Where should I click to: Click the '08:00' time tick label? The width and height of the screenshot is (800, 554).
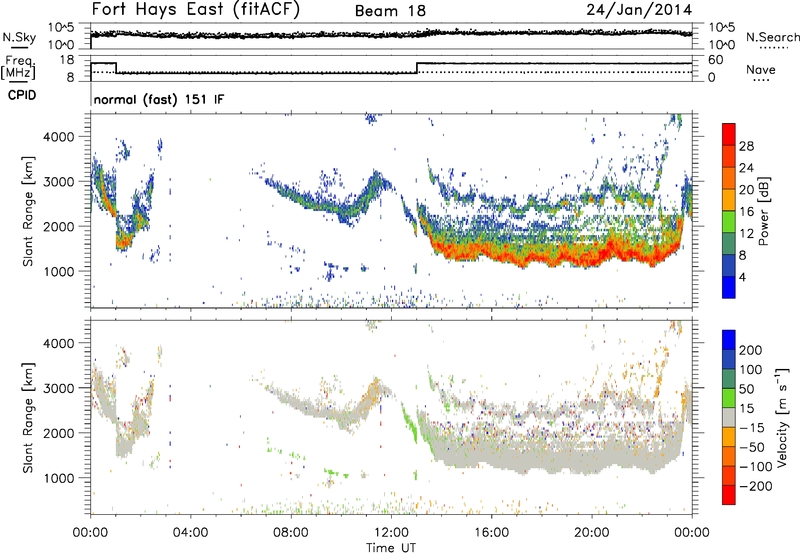click(x=291, y=533)
